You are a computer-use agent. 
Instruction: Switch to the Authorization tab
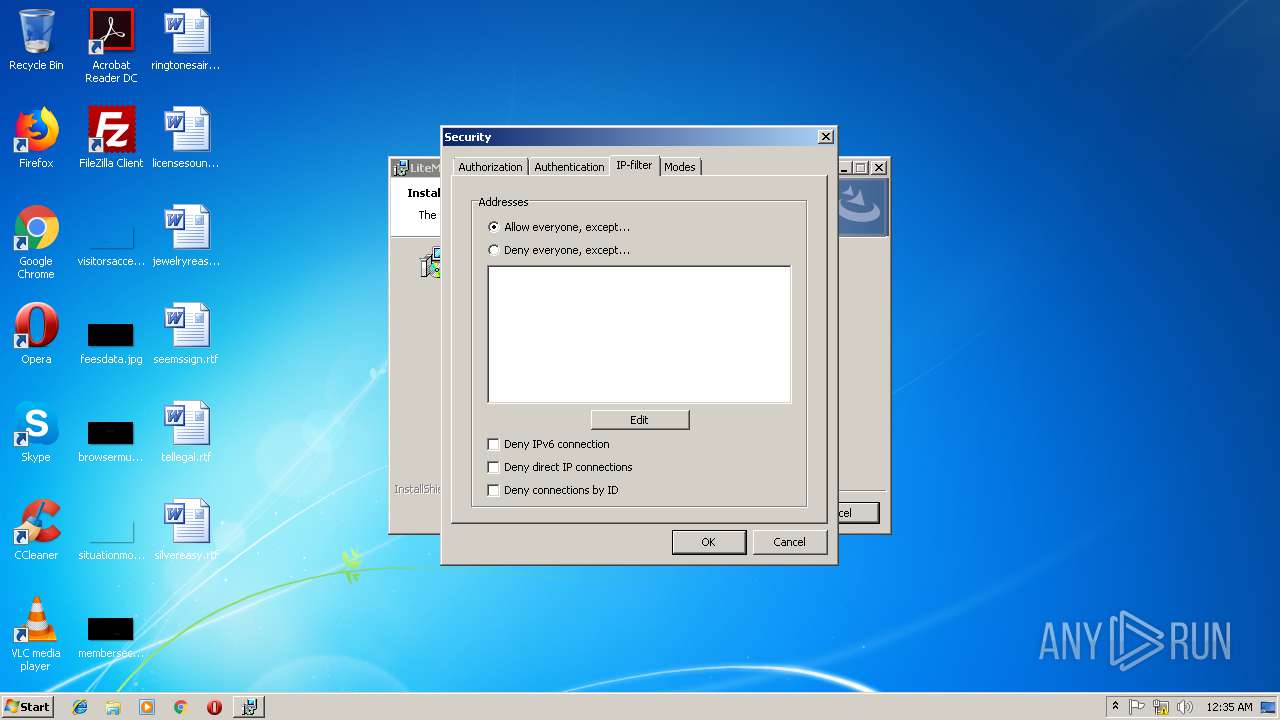point(490,167)
